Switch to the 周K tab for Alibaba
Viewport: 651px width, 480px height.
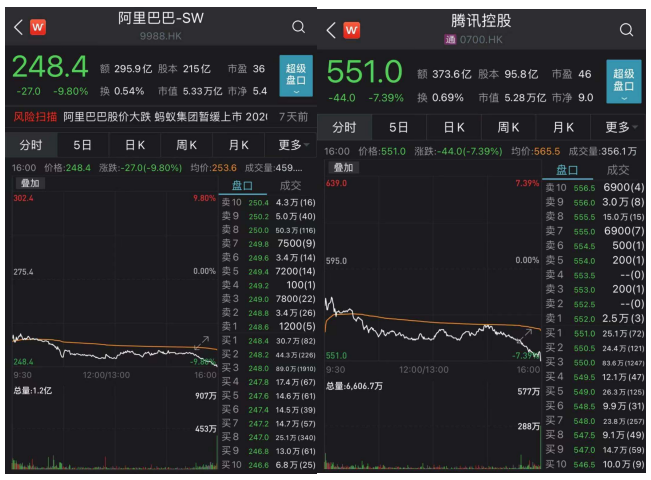pos(186,145)
